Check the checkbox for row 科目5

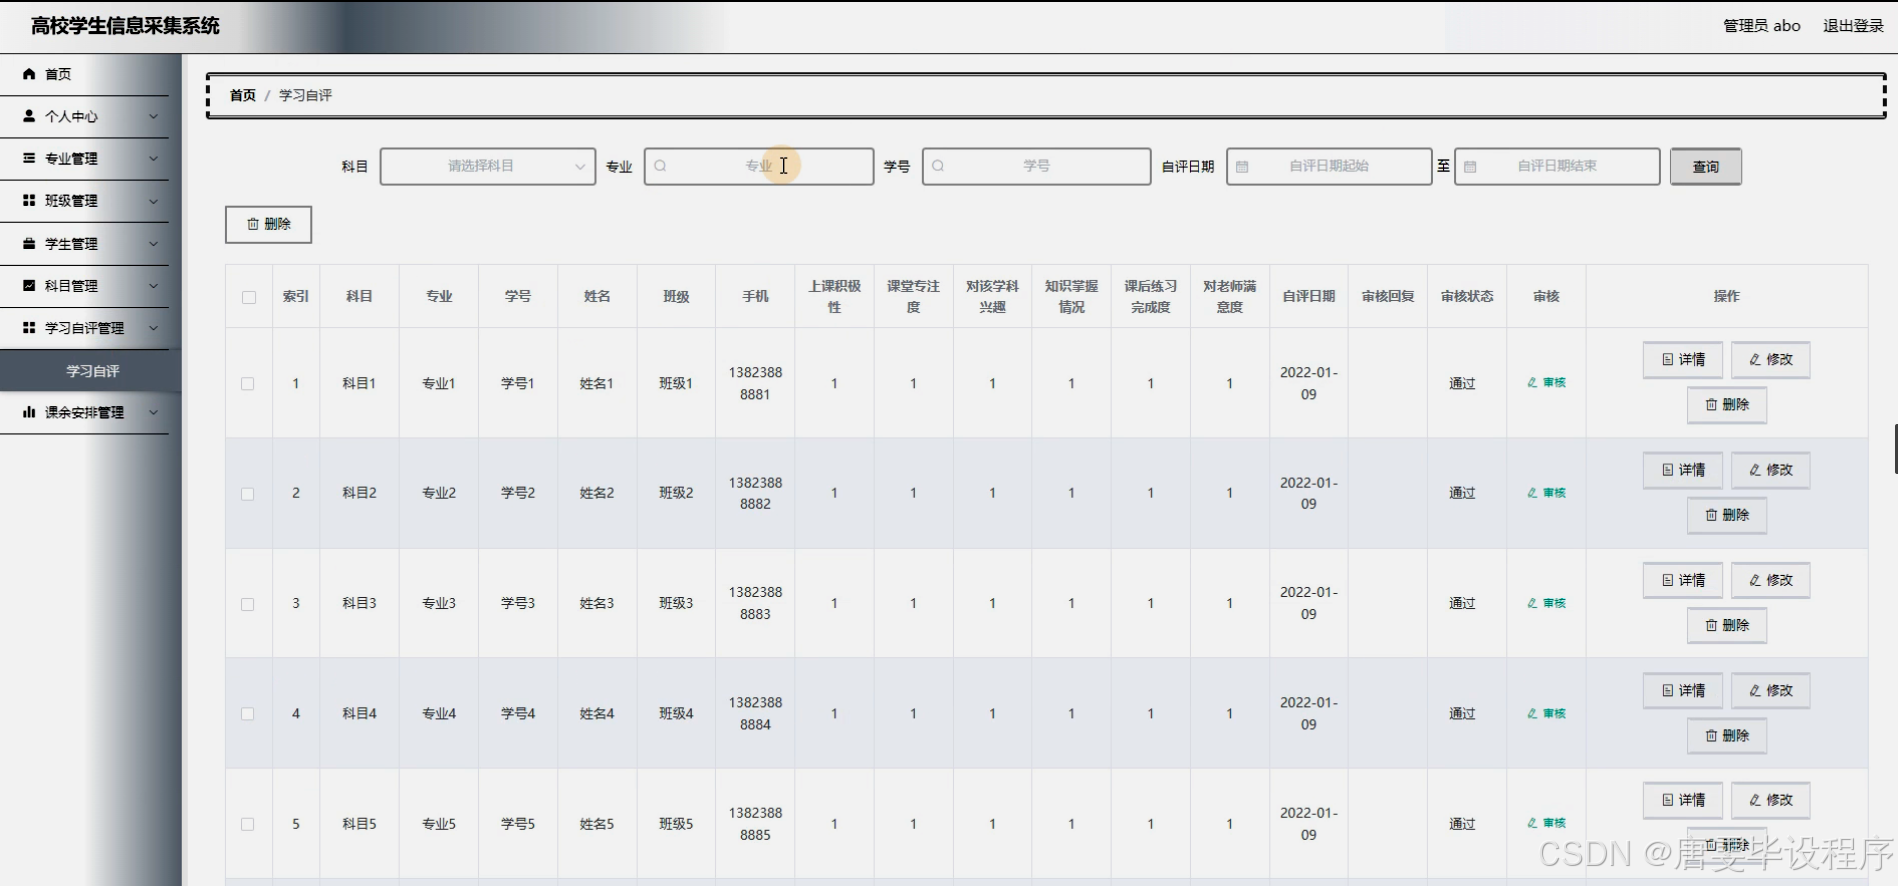[248, 824]
